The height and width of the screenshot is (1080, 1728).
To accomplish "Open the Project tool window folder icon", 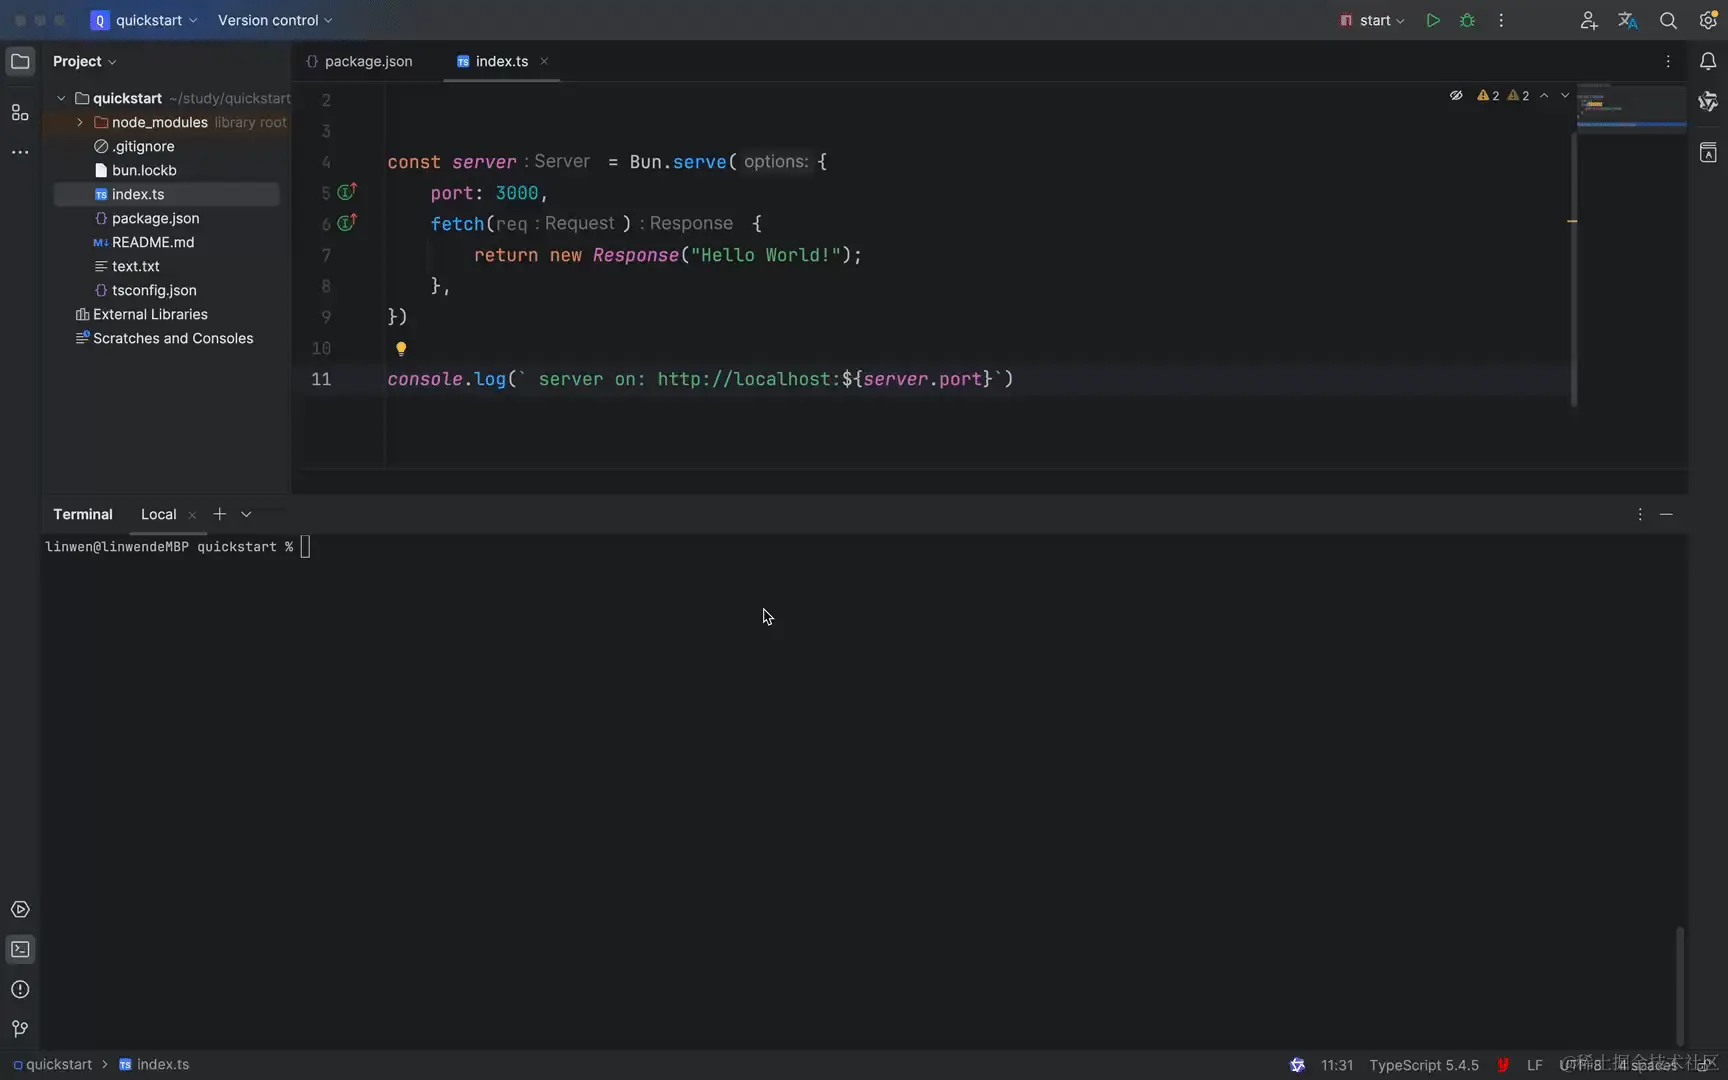I will 20,62.
